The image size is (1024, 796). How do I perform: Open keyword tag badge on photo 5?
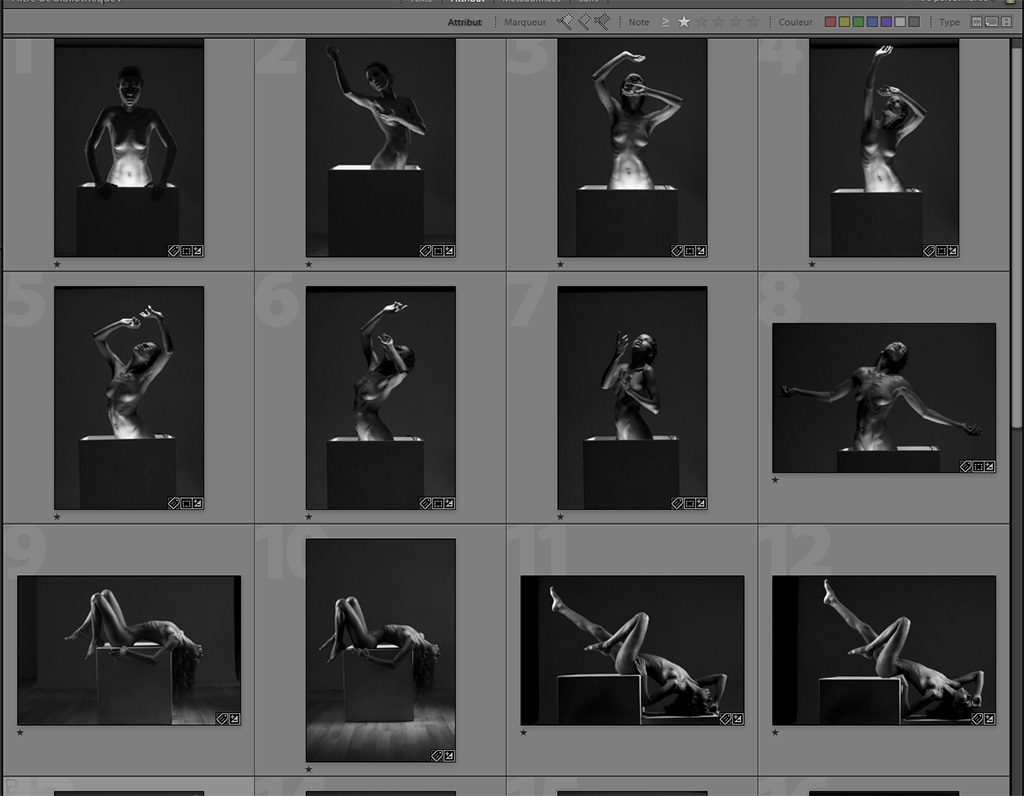click(174, 503)
